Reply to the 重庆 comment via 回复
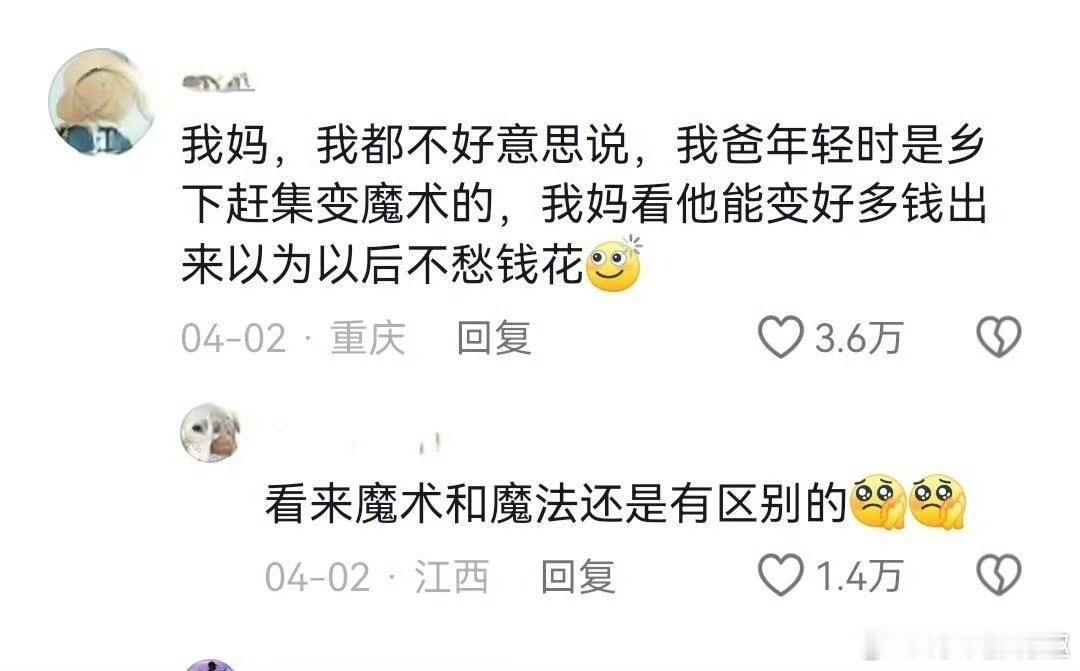 point(494,338)
